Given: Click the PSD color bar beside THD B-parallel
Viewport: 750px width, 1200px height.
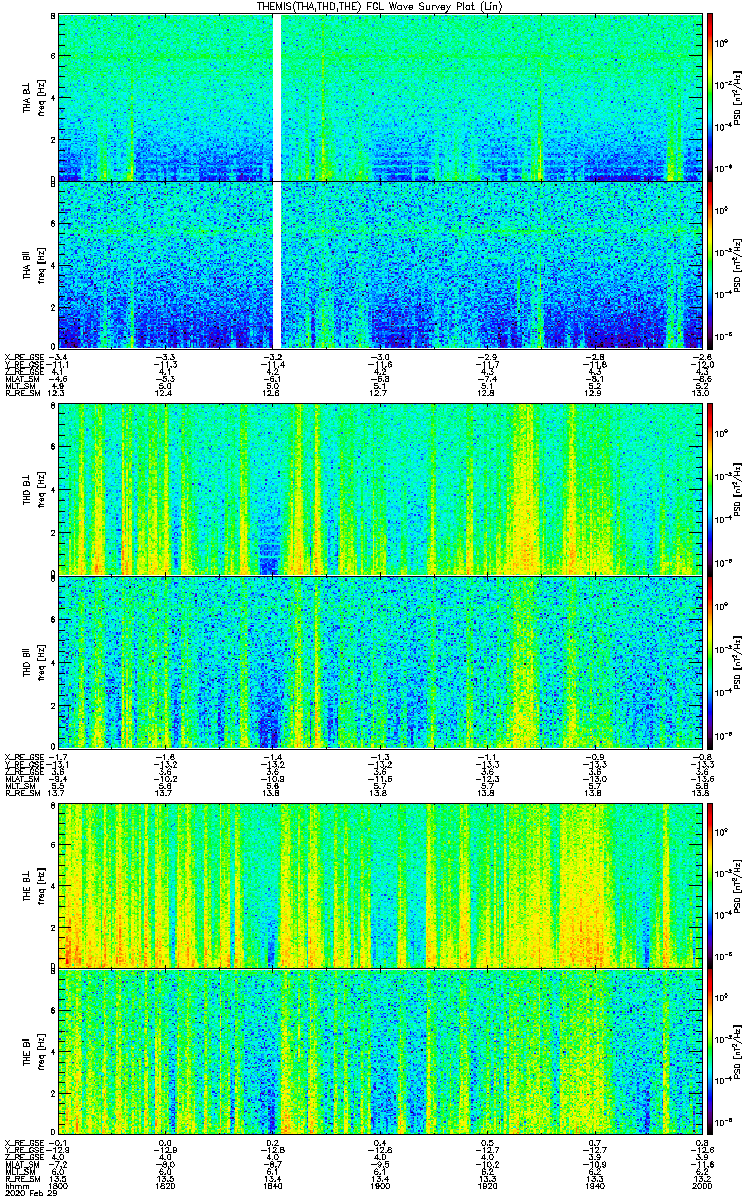Looking at the screenshot, I should click(709, 661).
